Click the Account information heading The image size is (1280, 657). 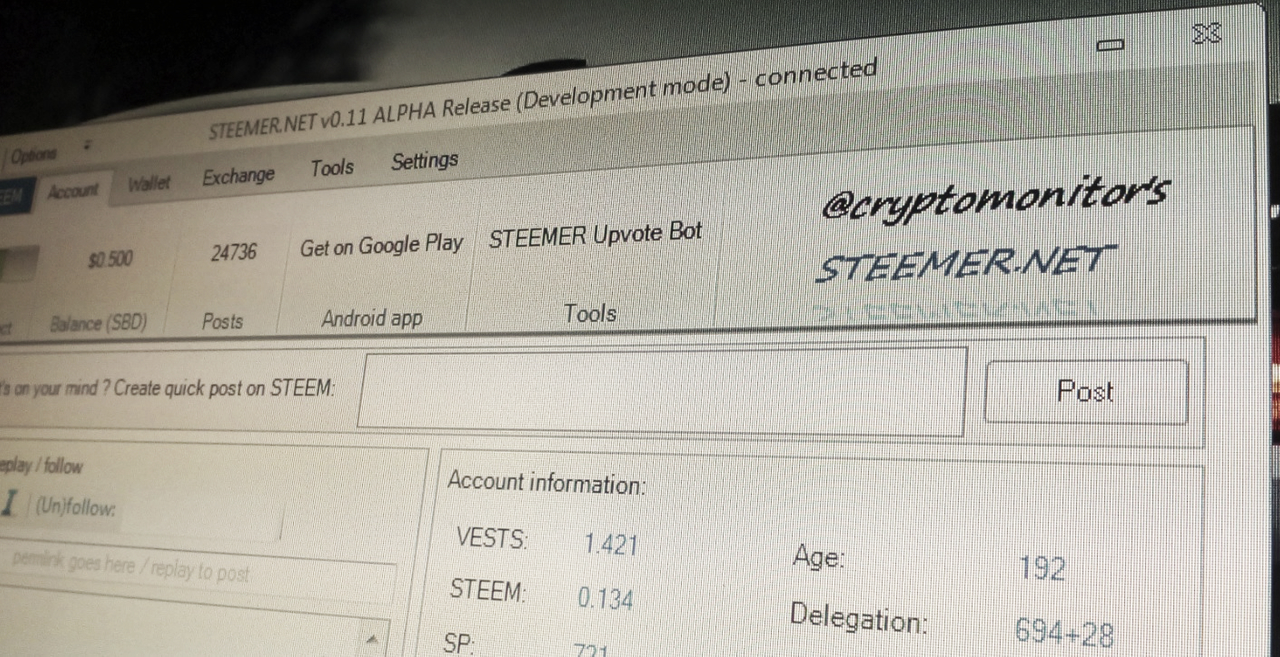point(547,483)
